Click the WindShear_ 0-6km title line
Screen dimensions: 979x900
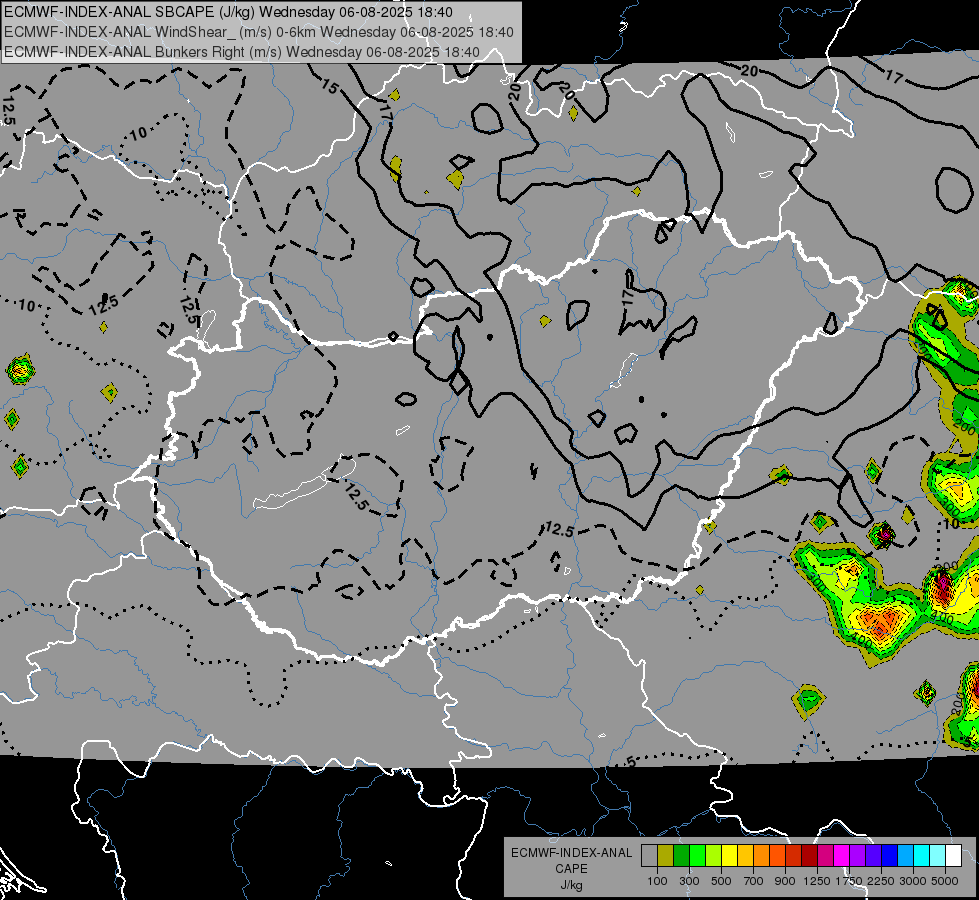pos(258,32)
